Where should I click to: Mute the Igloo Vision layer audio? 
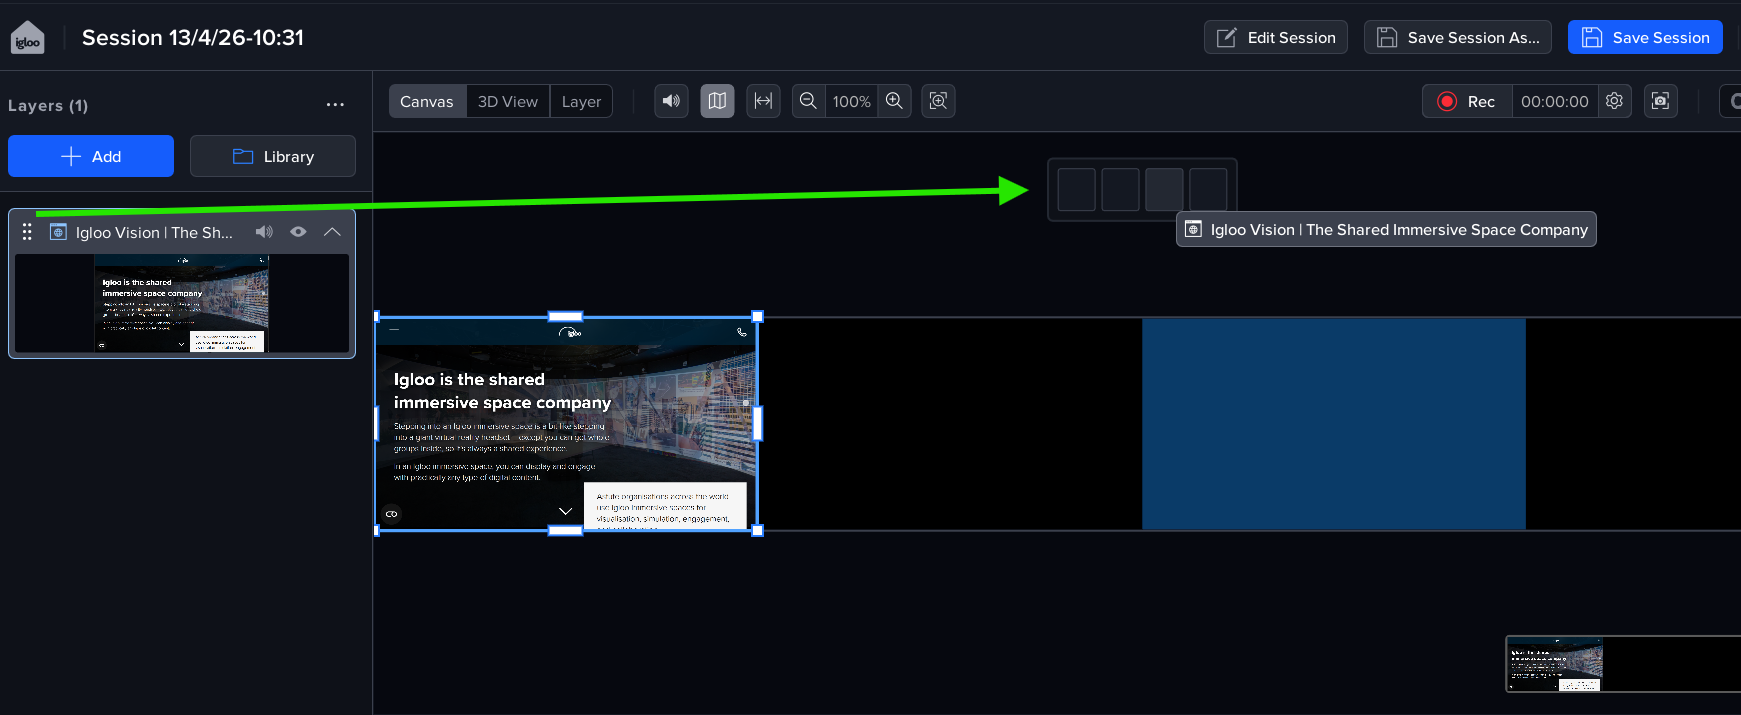point(264,232)
